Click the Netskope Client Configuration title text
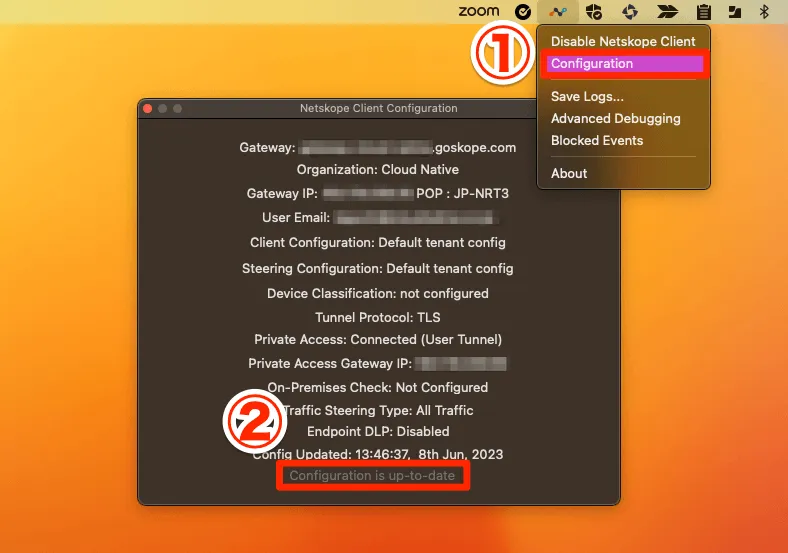Viewport: 788px width, 553px height. coord(378,108)
